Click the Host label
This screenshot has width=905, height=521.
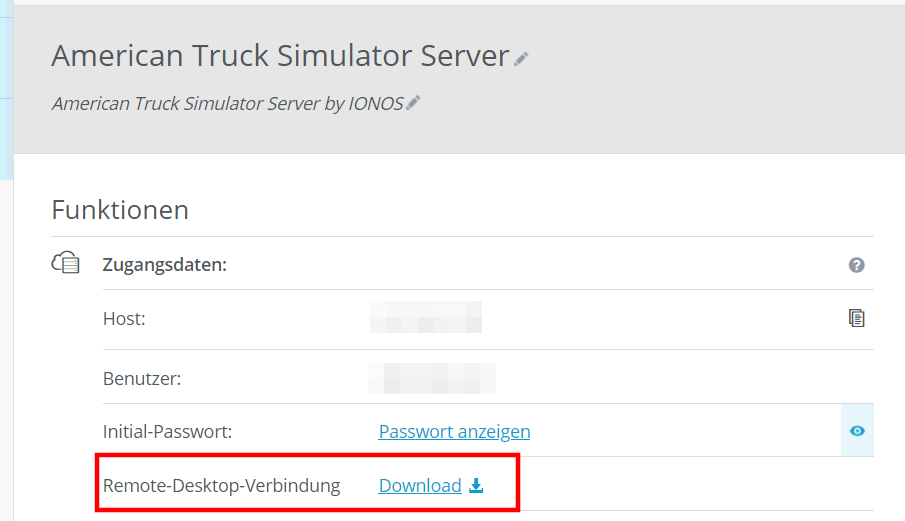pos(124,318)
